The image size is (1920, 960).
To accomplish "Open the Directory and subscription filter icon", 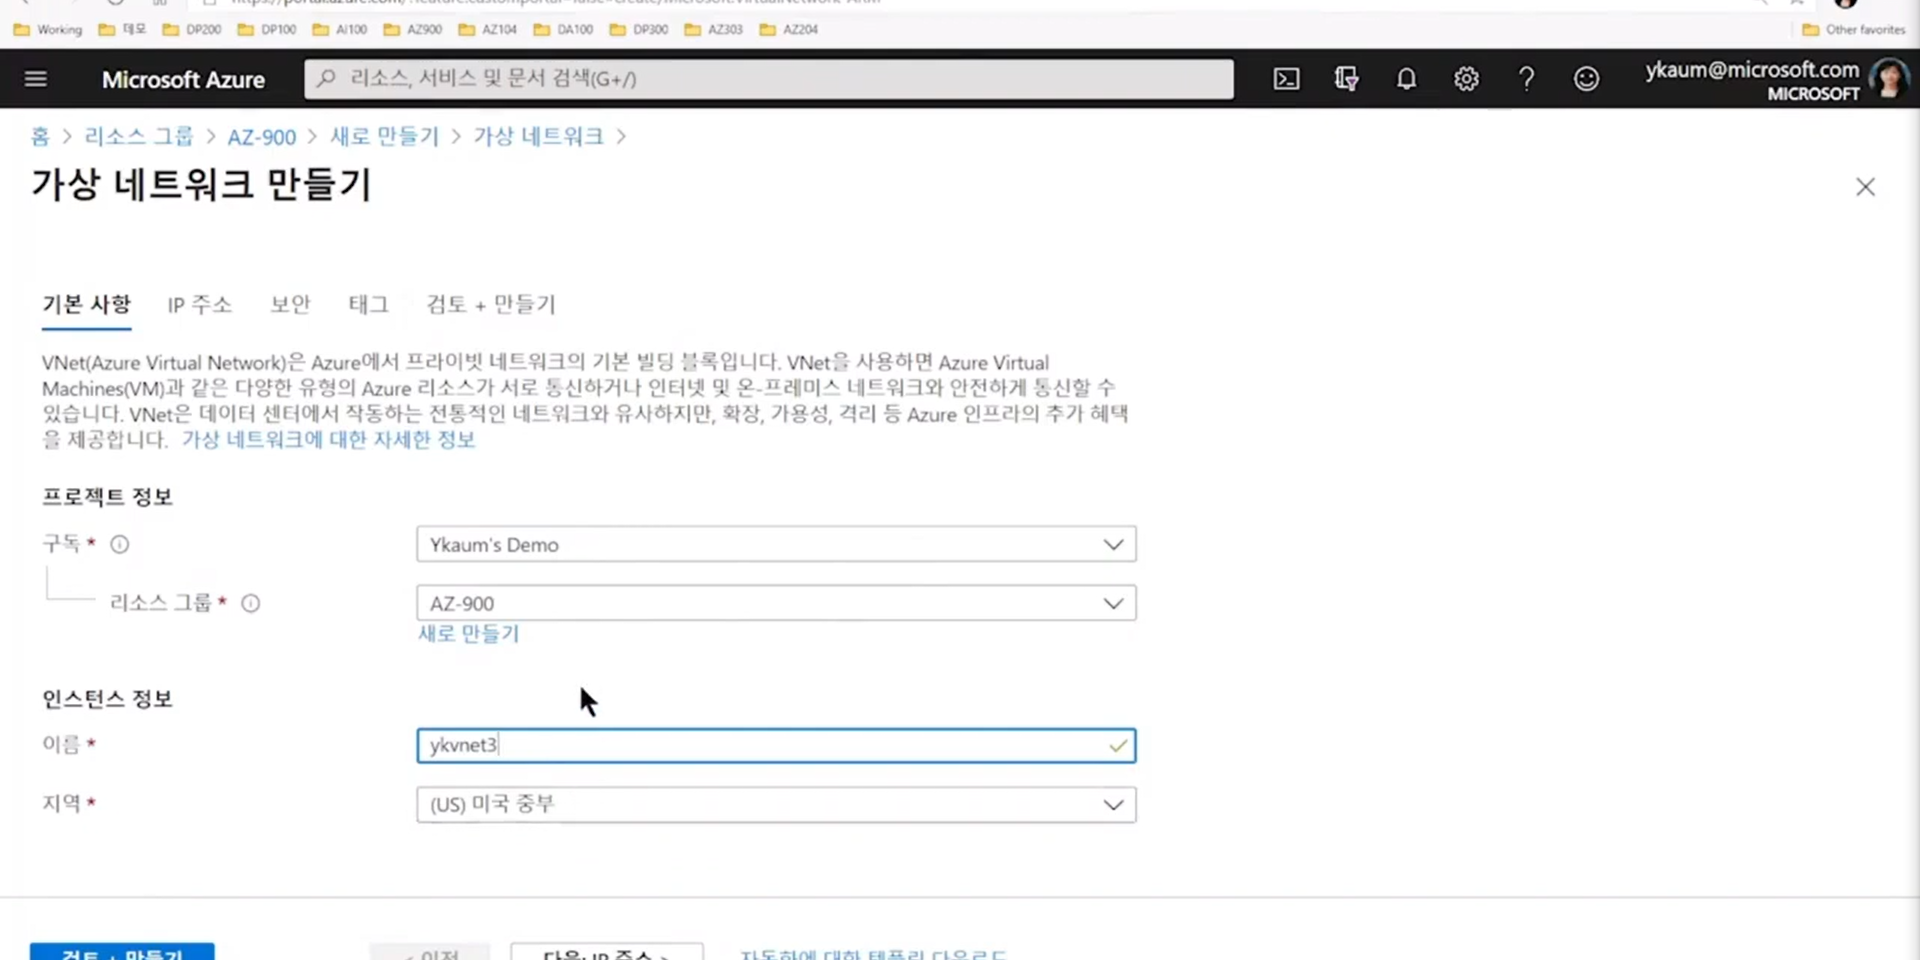I will [x=1346, y=79].
